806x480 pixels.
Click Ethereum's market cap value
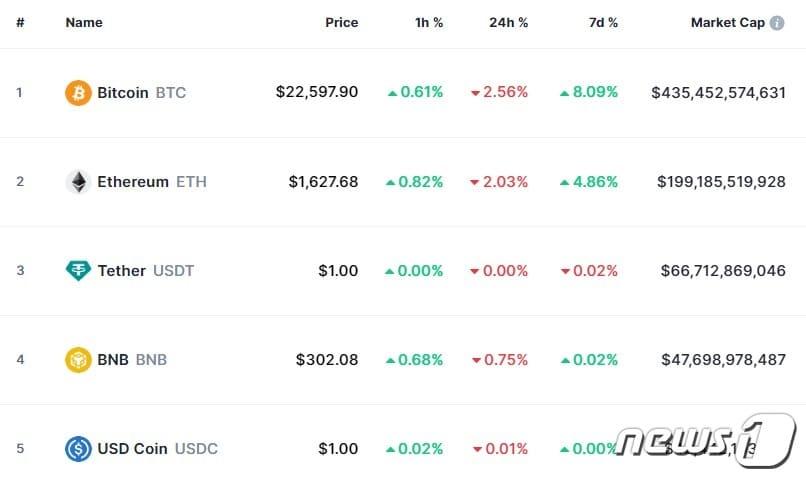point(721,182)
